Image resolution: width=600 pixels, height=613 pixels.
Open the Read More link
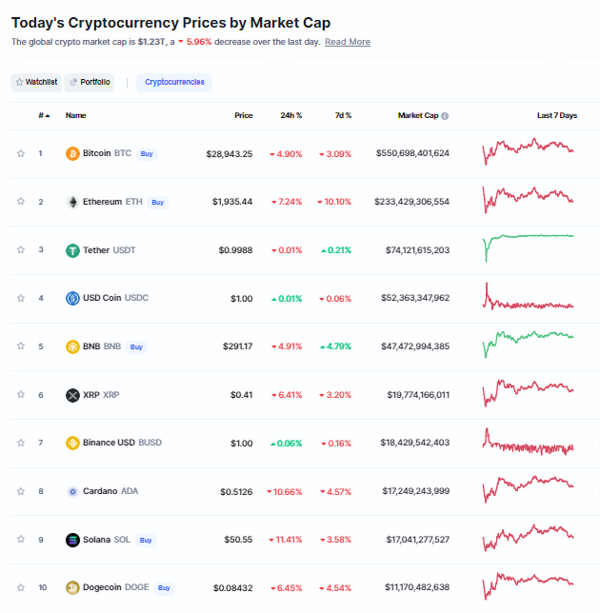(347, 42)
